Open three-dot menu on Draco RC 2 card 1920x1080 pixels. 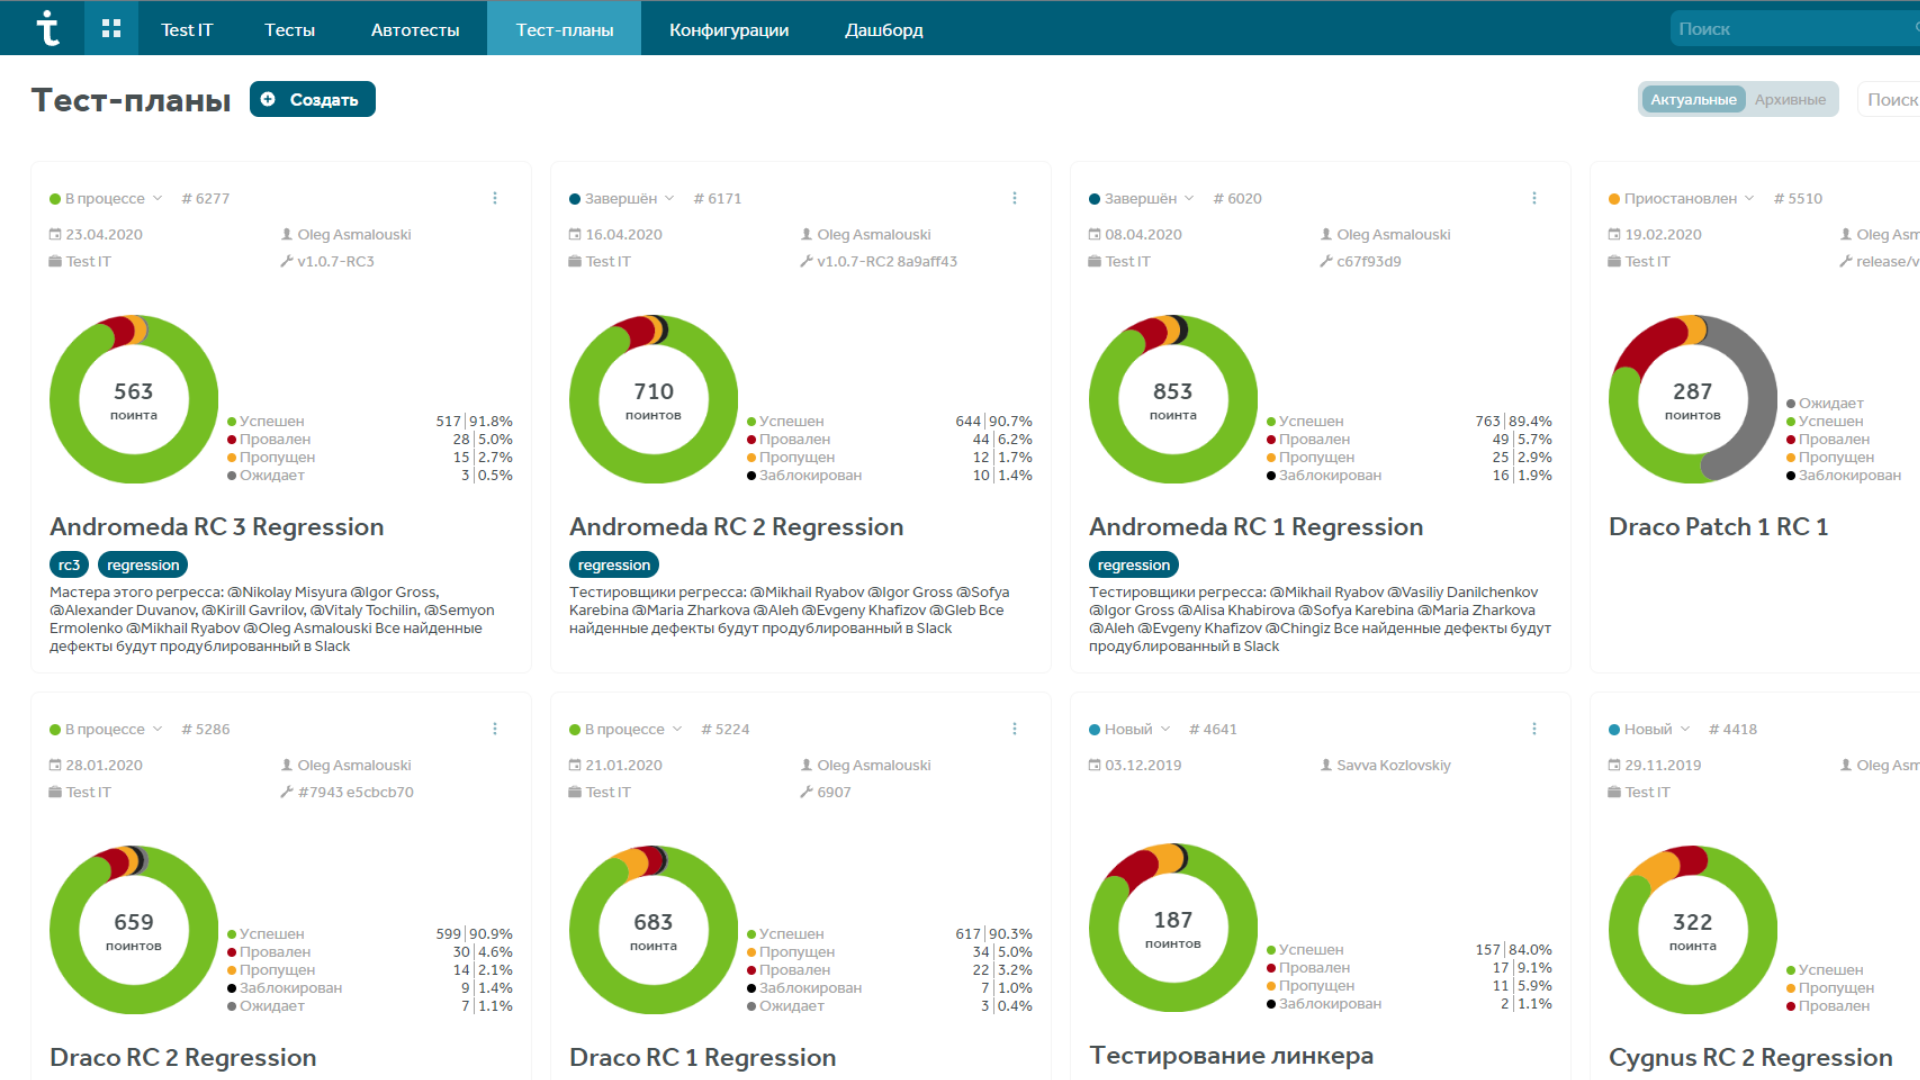pos(495,729)
